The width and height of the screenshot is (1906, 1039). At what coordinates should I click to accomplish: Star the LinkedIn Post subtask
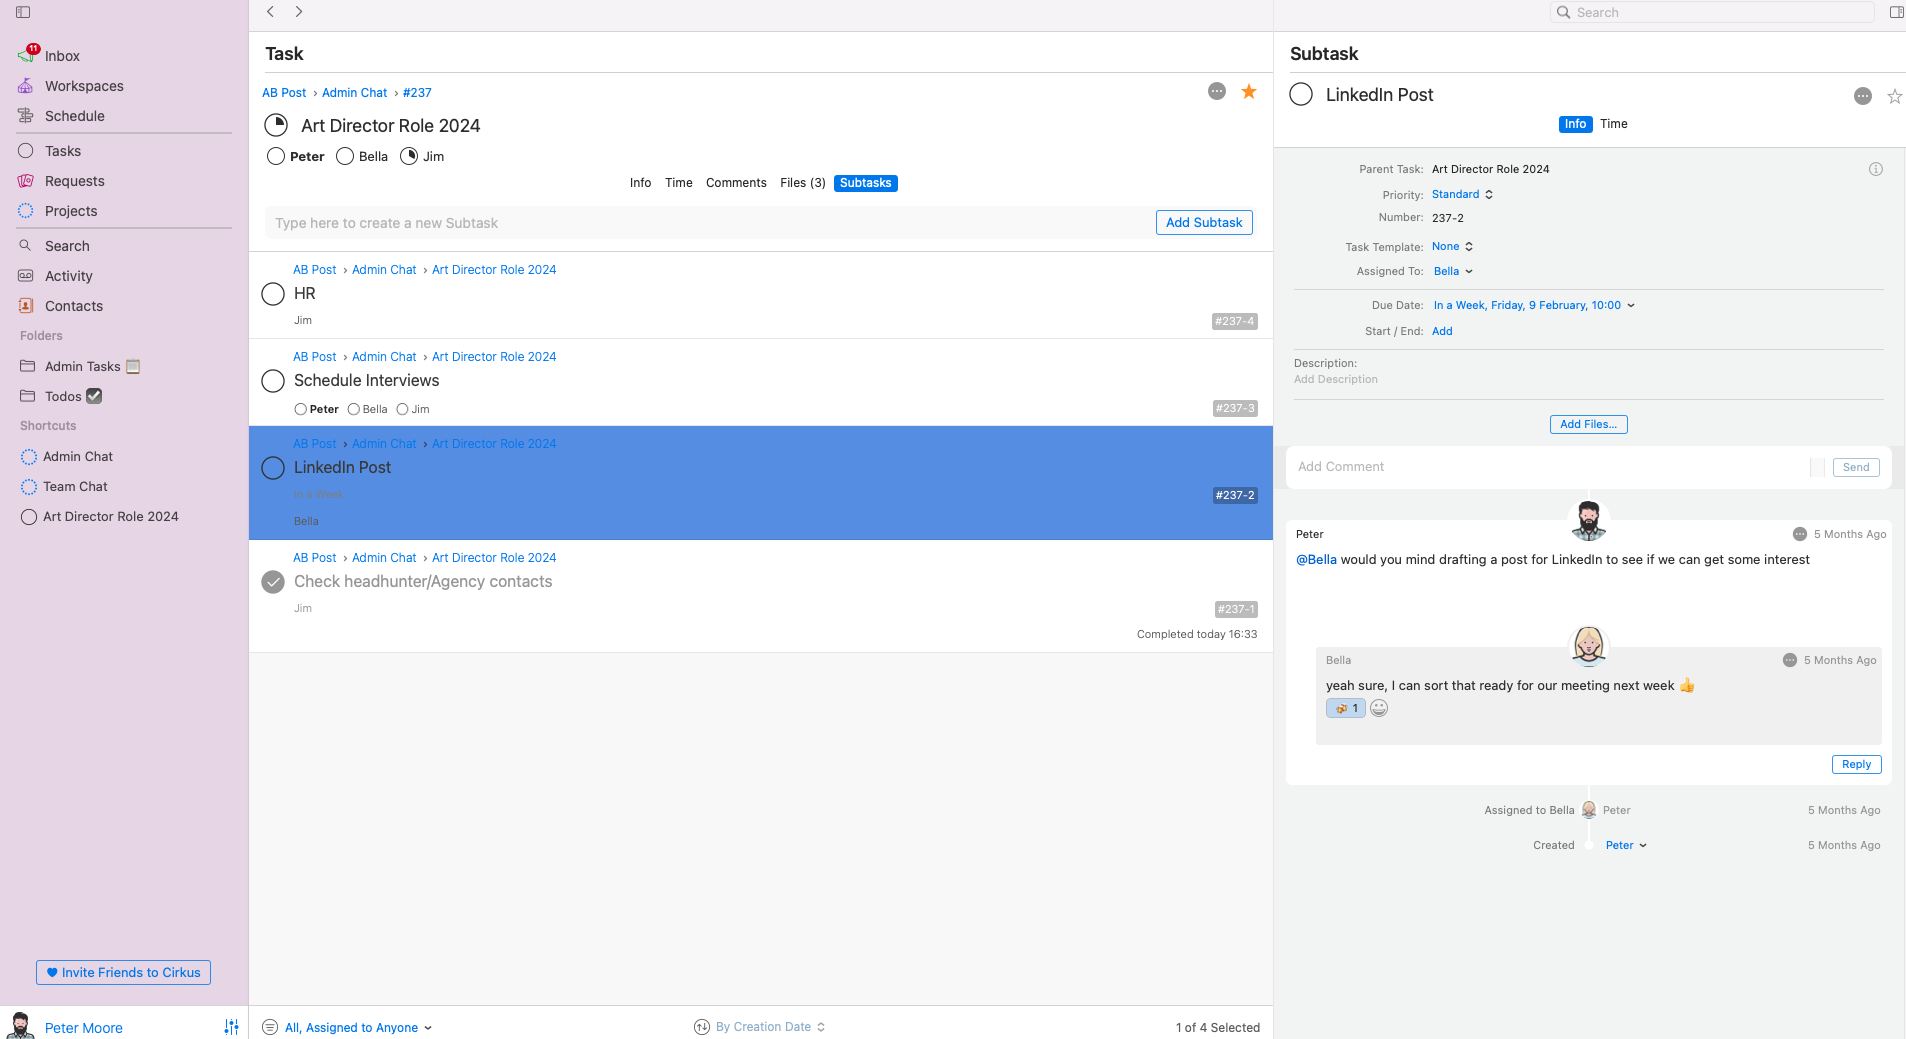point(1894,96)
